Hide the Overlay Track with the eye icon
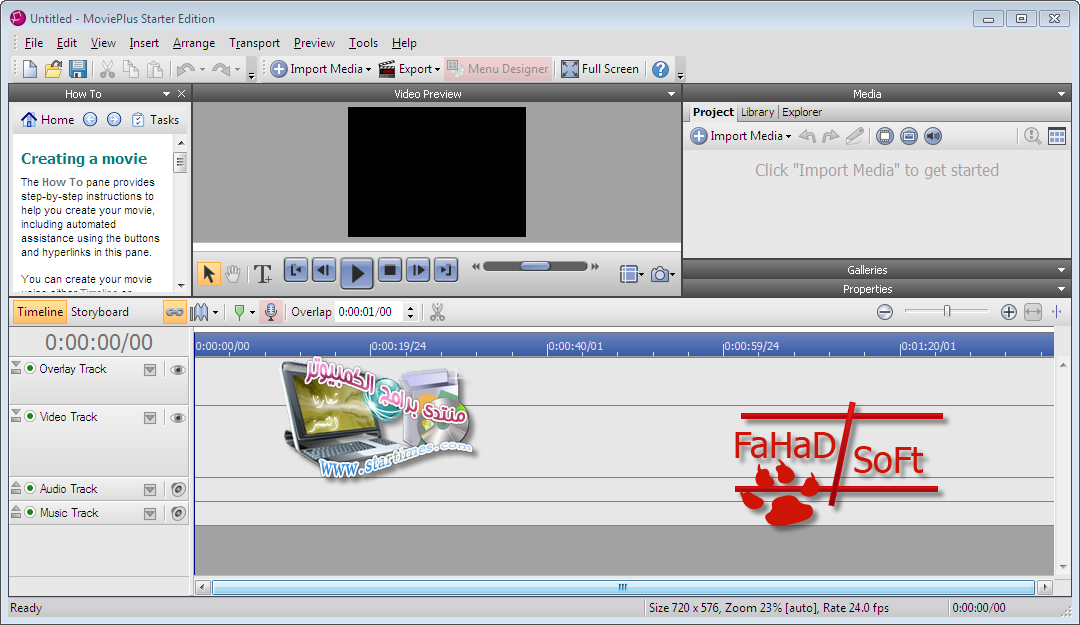1080x625 pixels. 178,370
